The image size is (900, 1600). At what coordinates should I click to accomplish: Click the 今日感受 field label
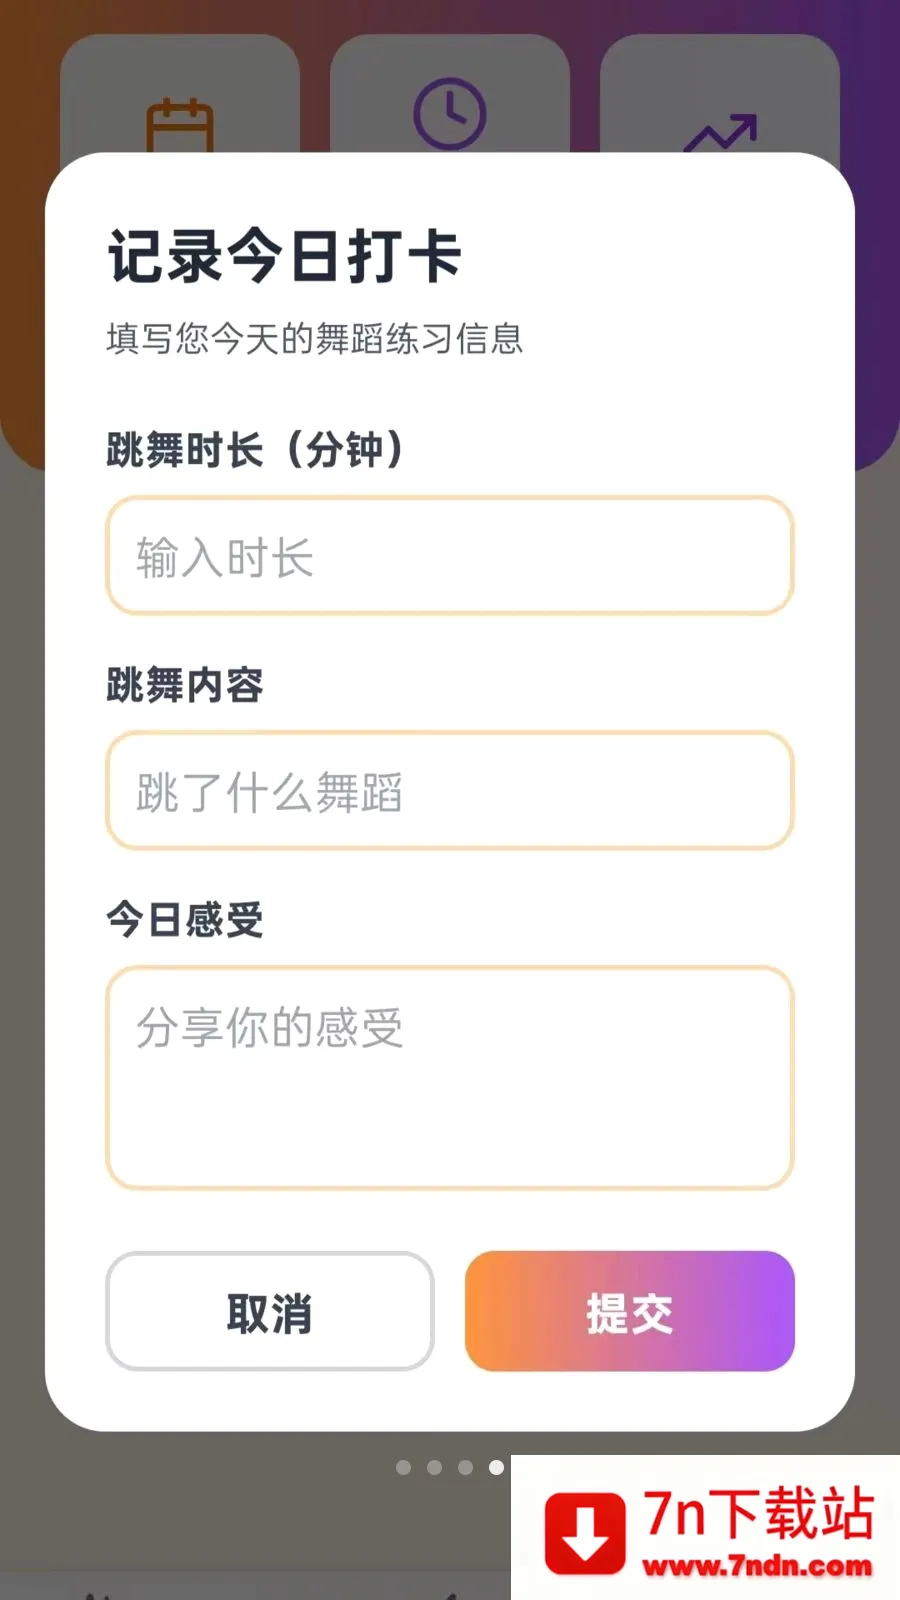pos(185,919)
